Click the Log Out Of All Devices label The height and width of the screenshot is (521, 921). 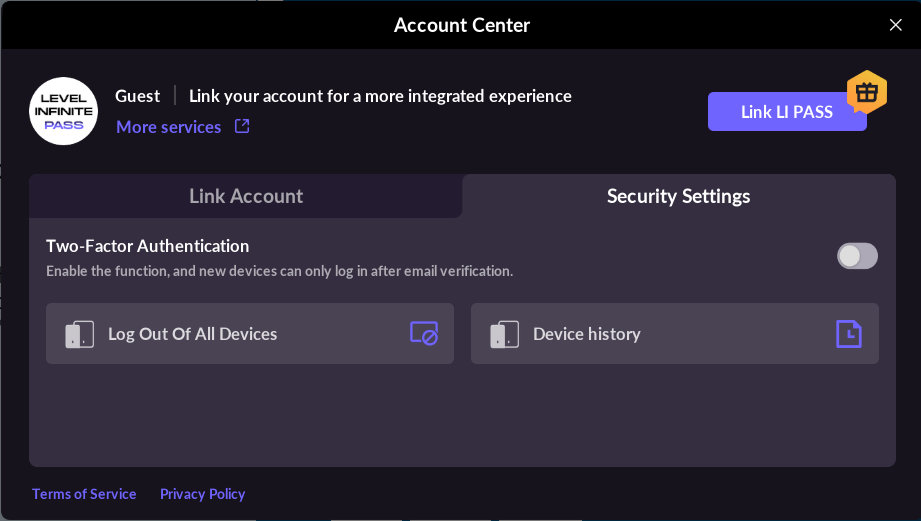coord(192,334)
